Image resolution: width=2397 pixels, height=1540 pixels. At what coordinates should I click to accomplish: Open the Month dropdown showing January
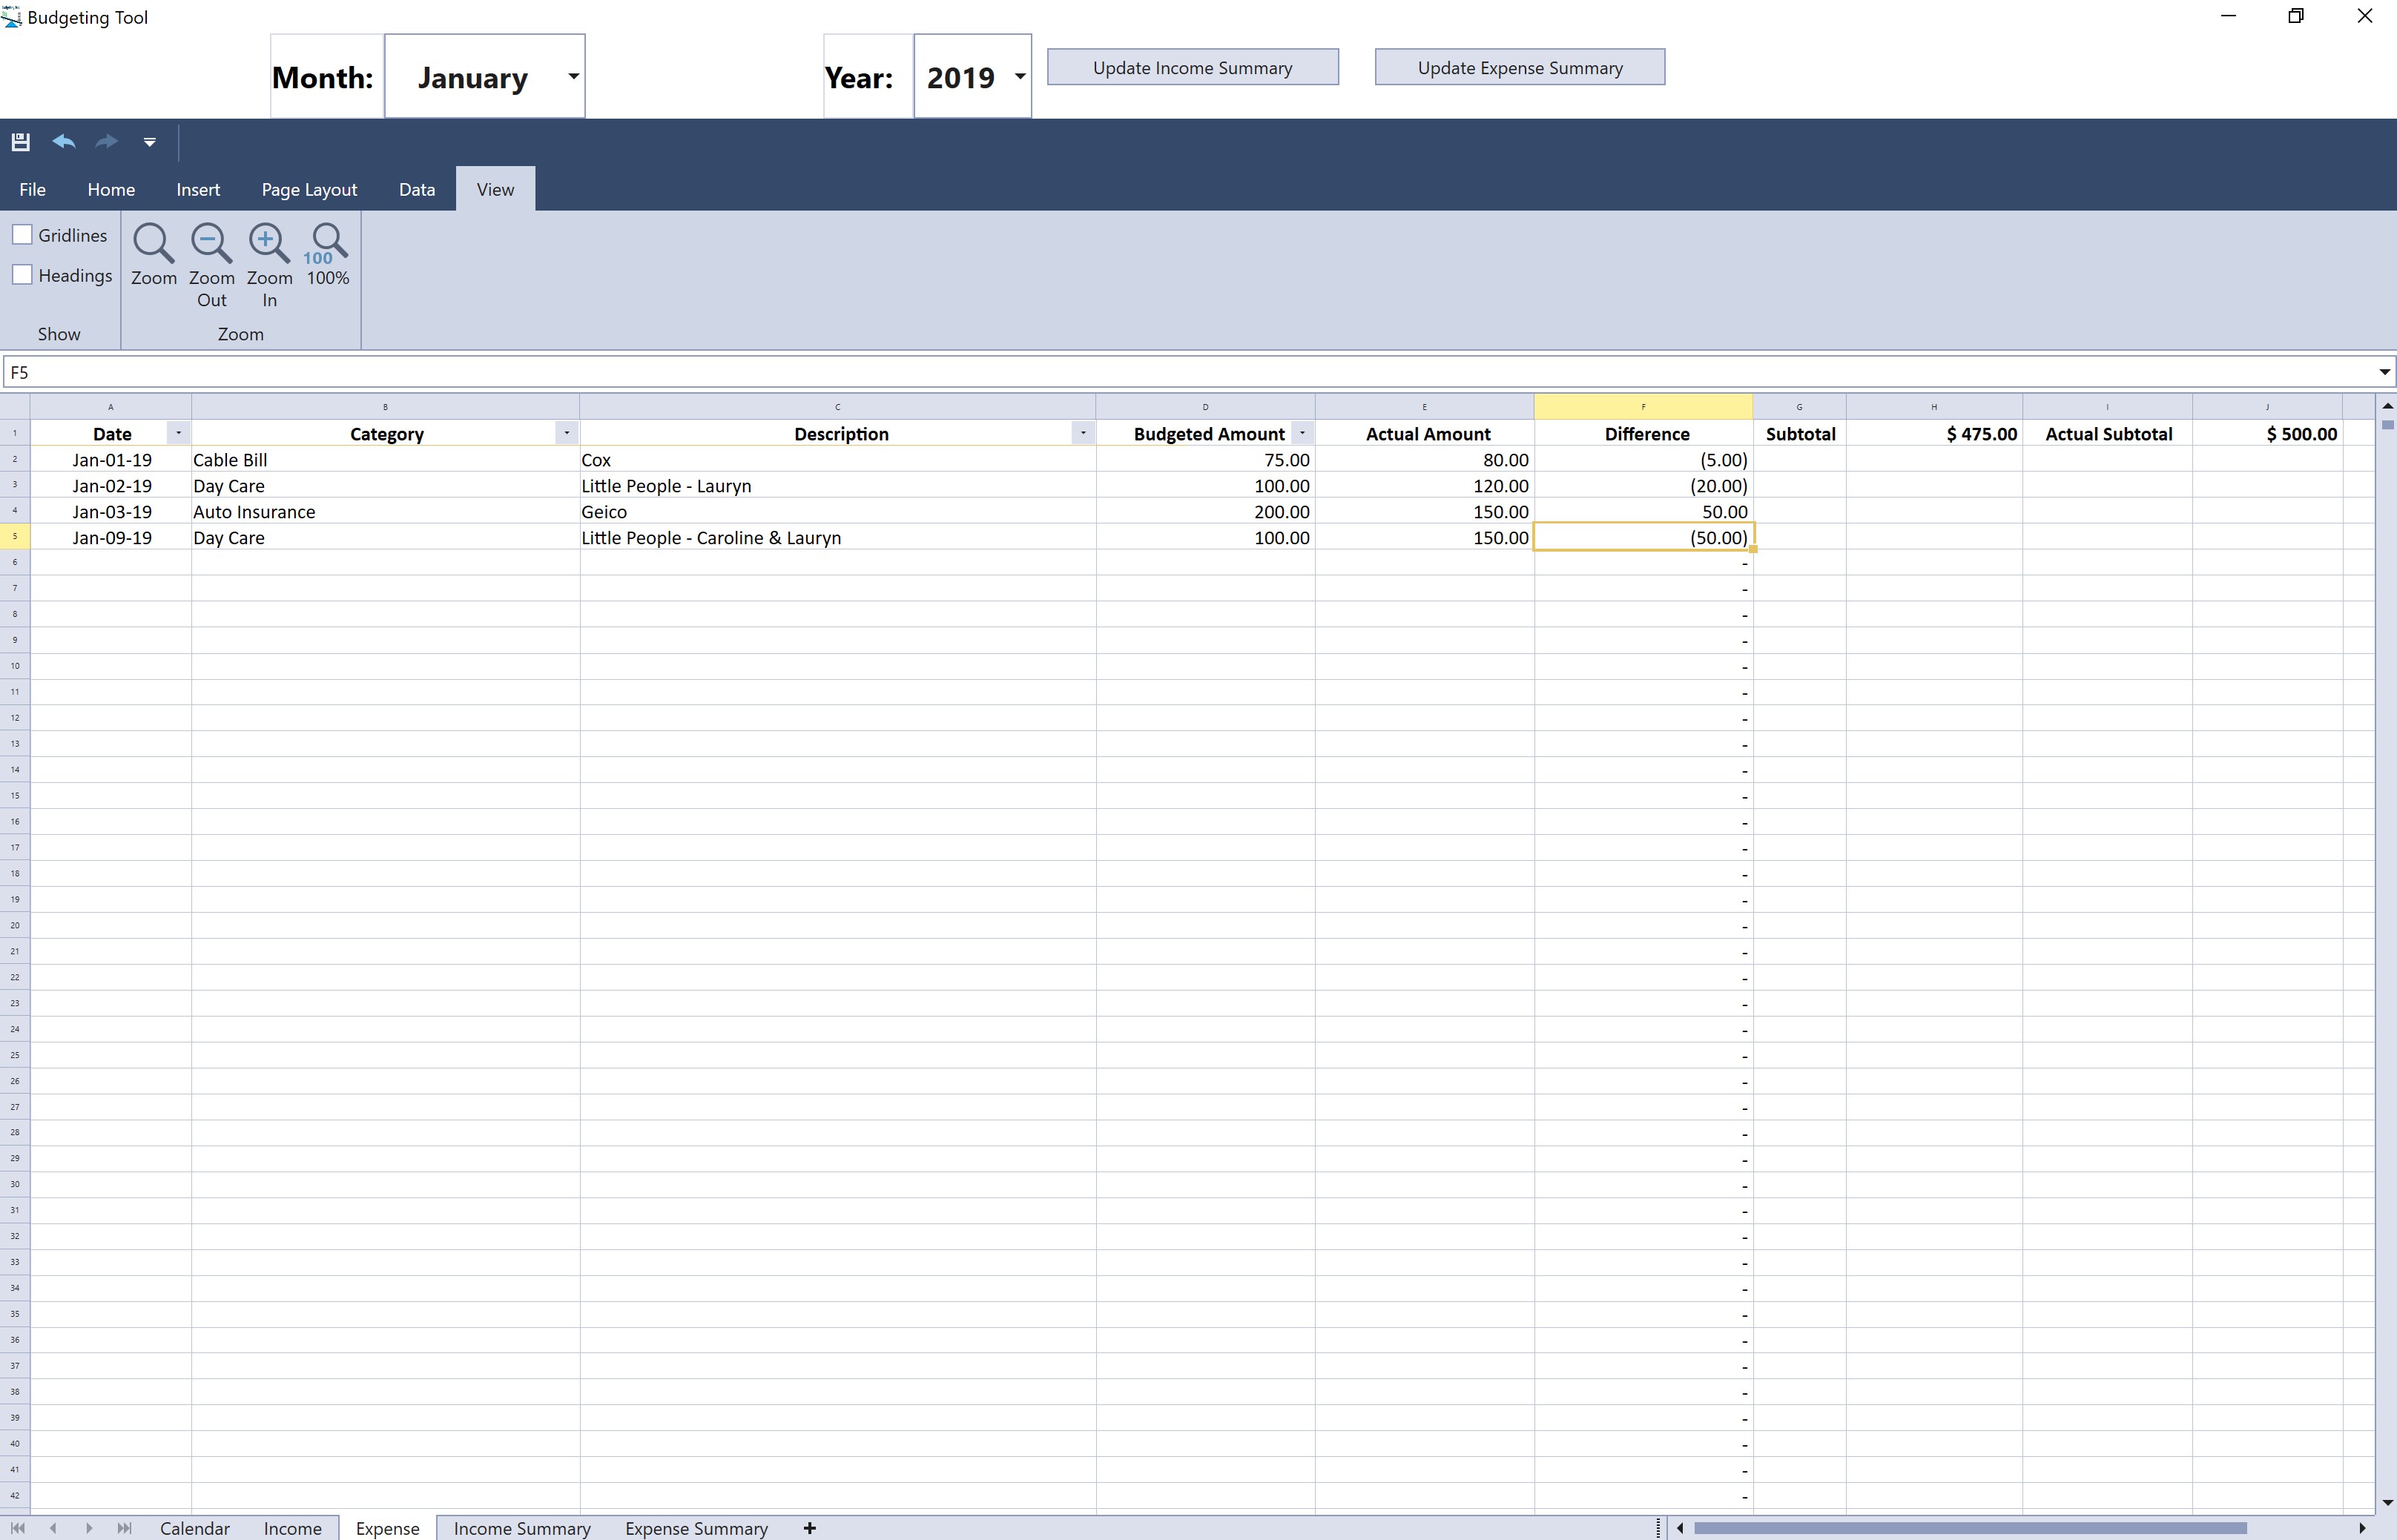coord(573,77)
